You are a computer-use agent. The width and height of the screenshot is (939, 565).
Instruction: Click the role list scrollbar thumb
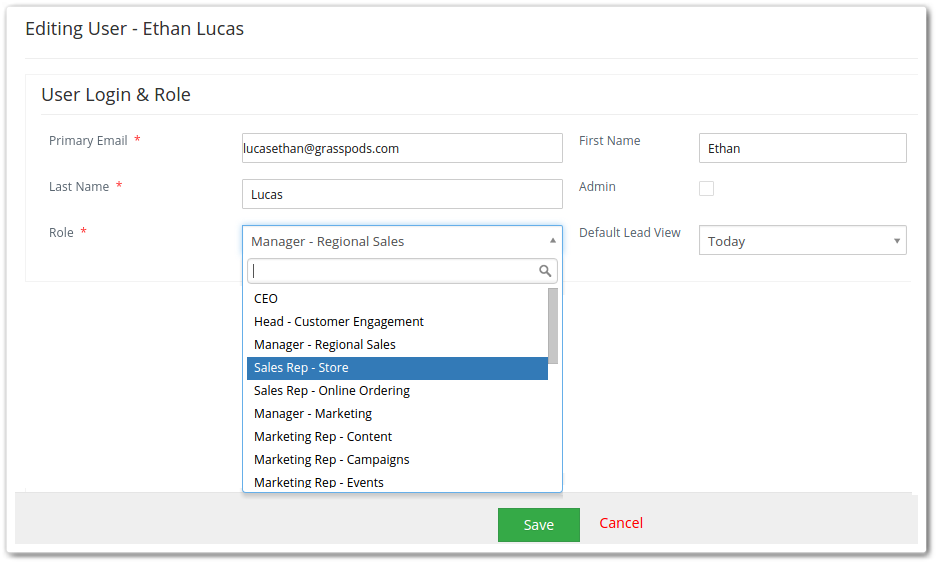[x=553, y=326]
